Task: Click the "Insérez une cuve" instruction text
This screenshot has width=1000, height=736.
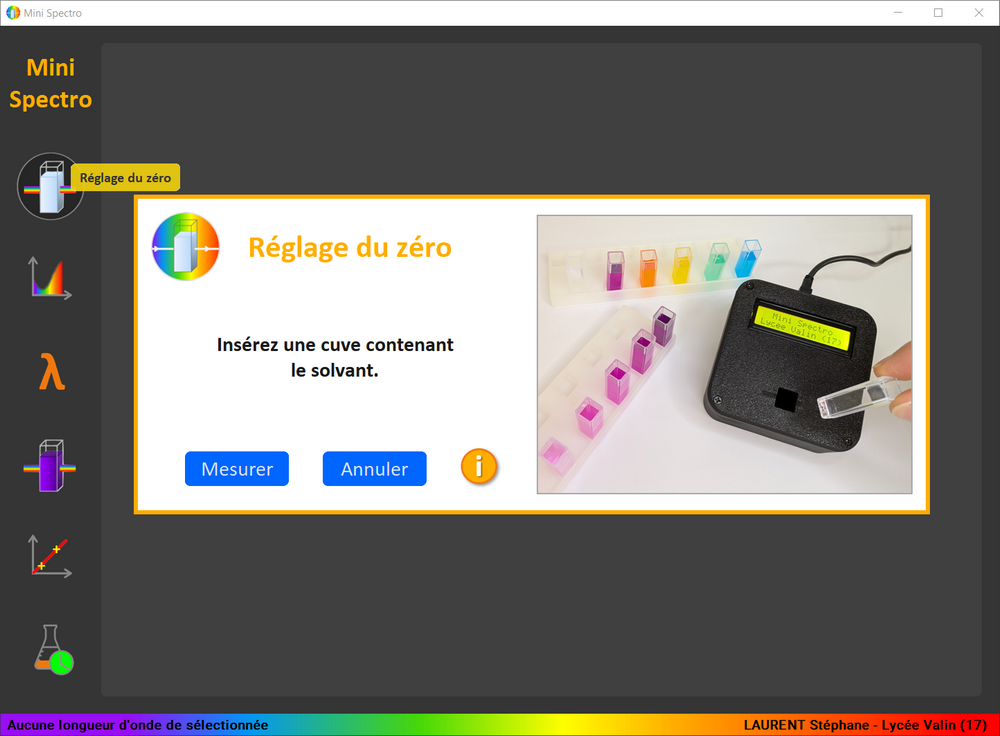Action: 335,358
